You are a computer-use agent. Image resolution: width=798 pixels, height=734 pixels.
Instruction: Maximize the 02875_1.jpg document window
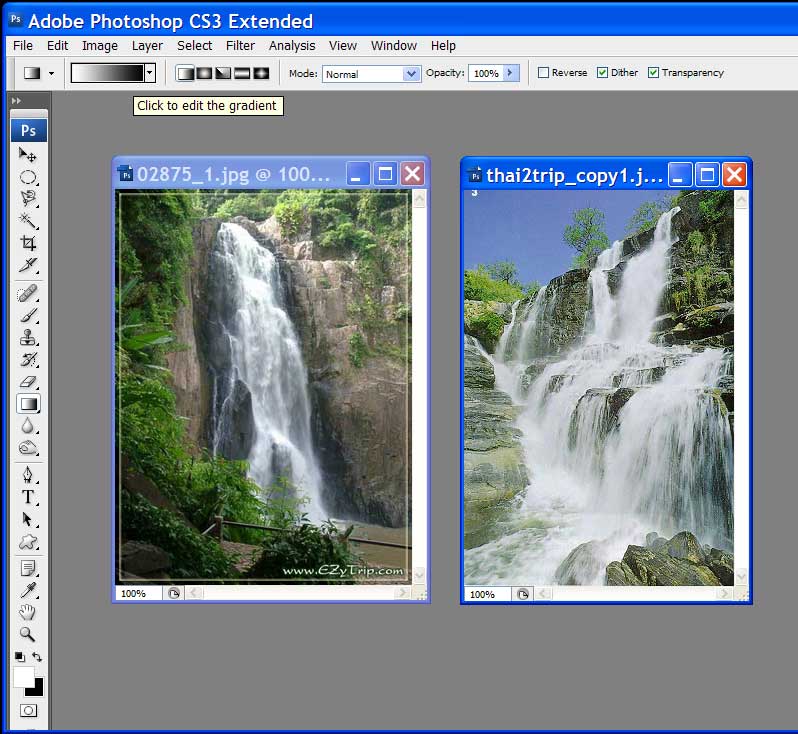pyautogui.click(x=385, y=174)
